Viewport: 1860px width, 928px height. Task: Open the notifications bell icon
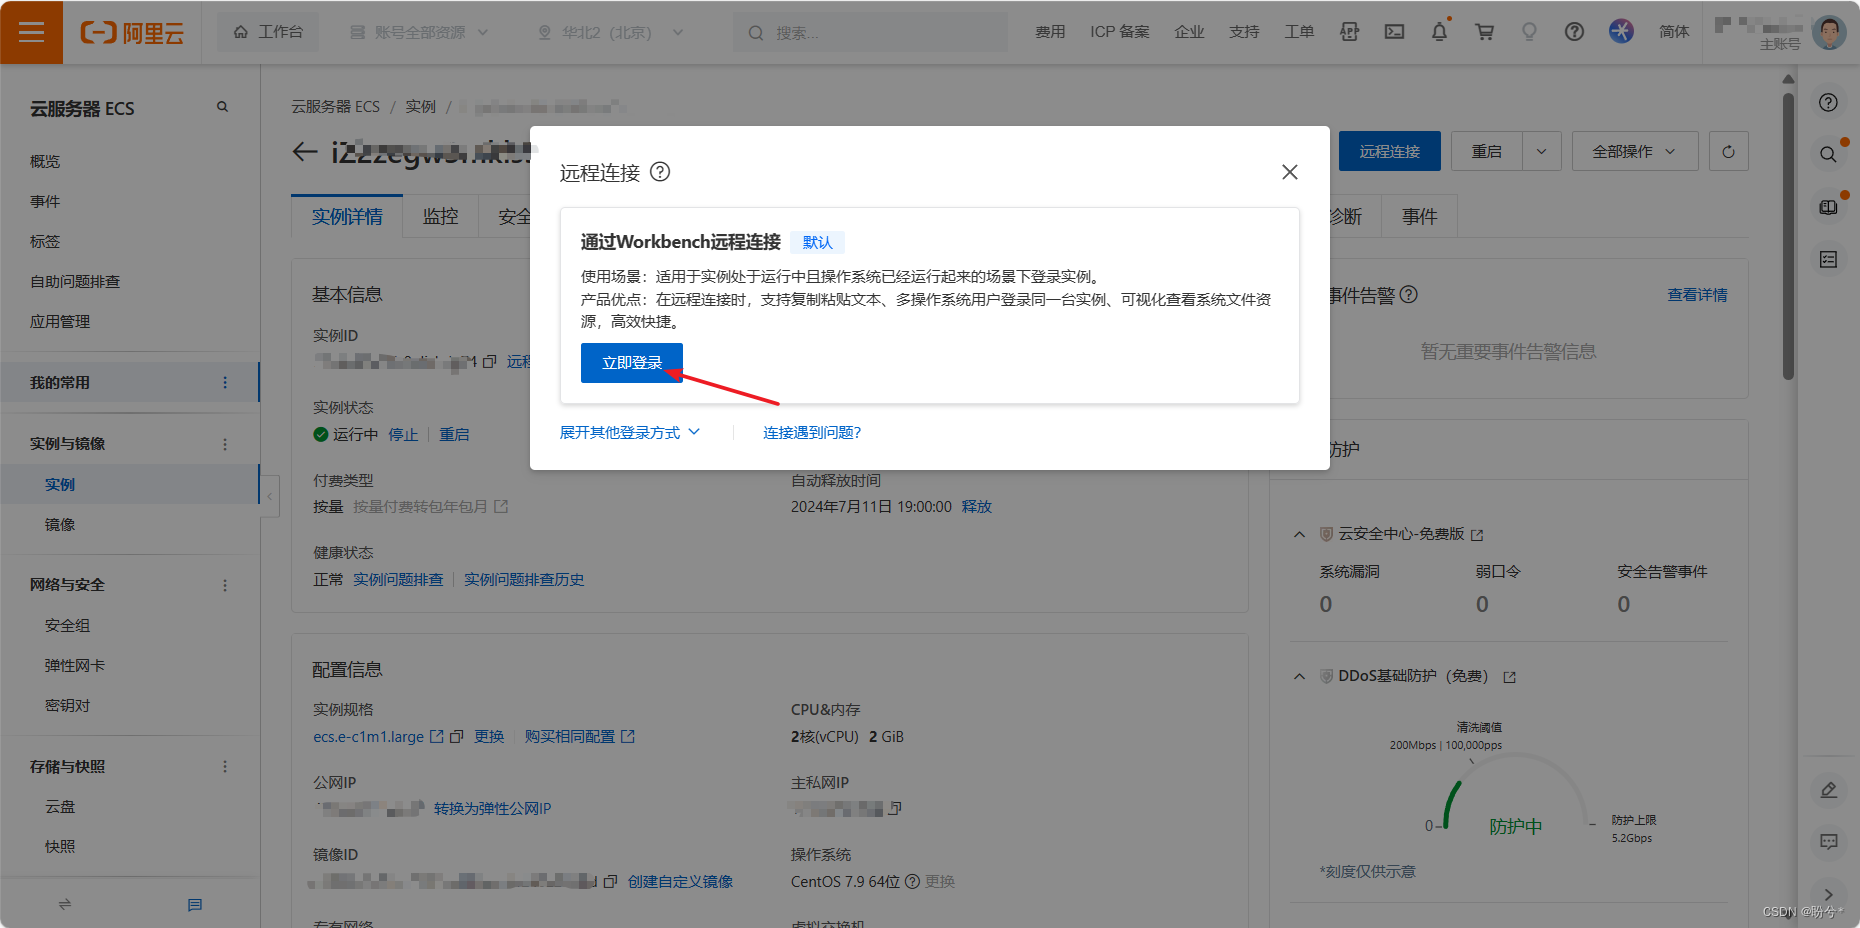(1439, 32)
